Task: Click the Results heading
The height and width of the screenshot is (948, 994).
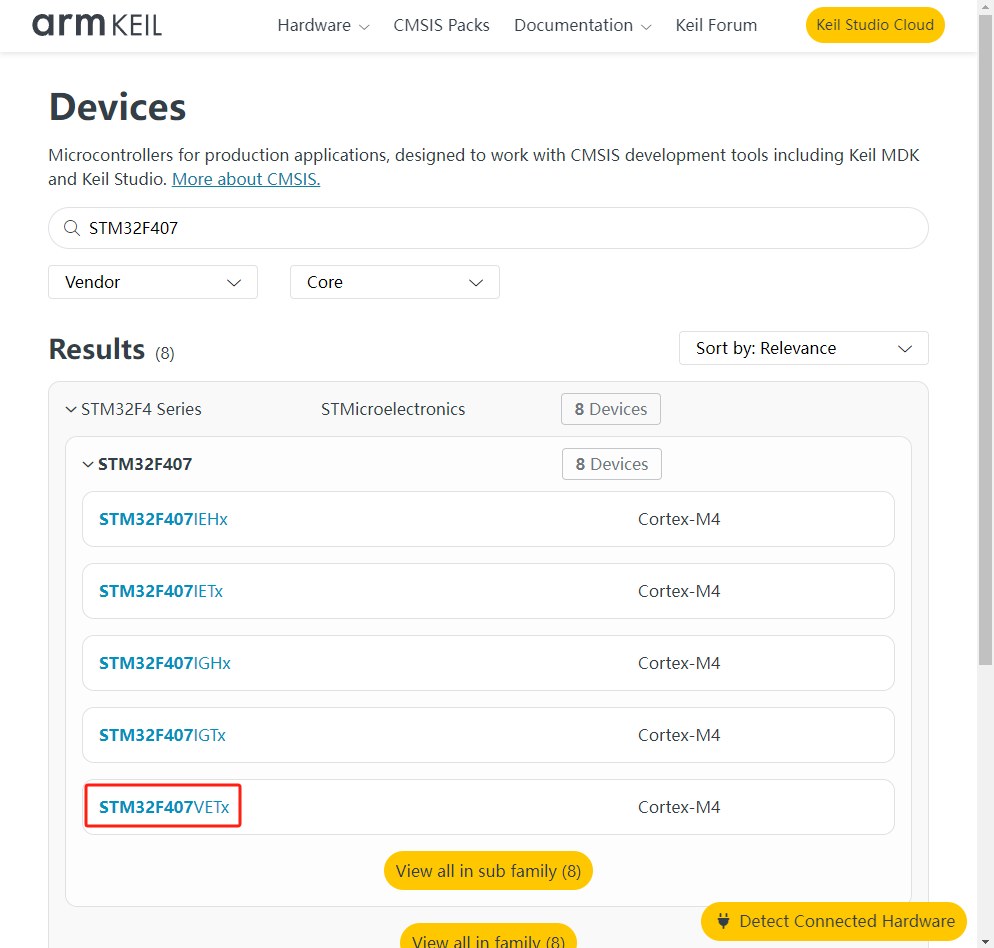Action: pyautogui.click(x=97, y=349)
